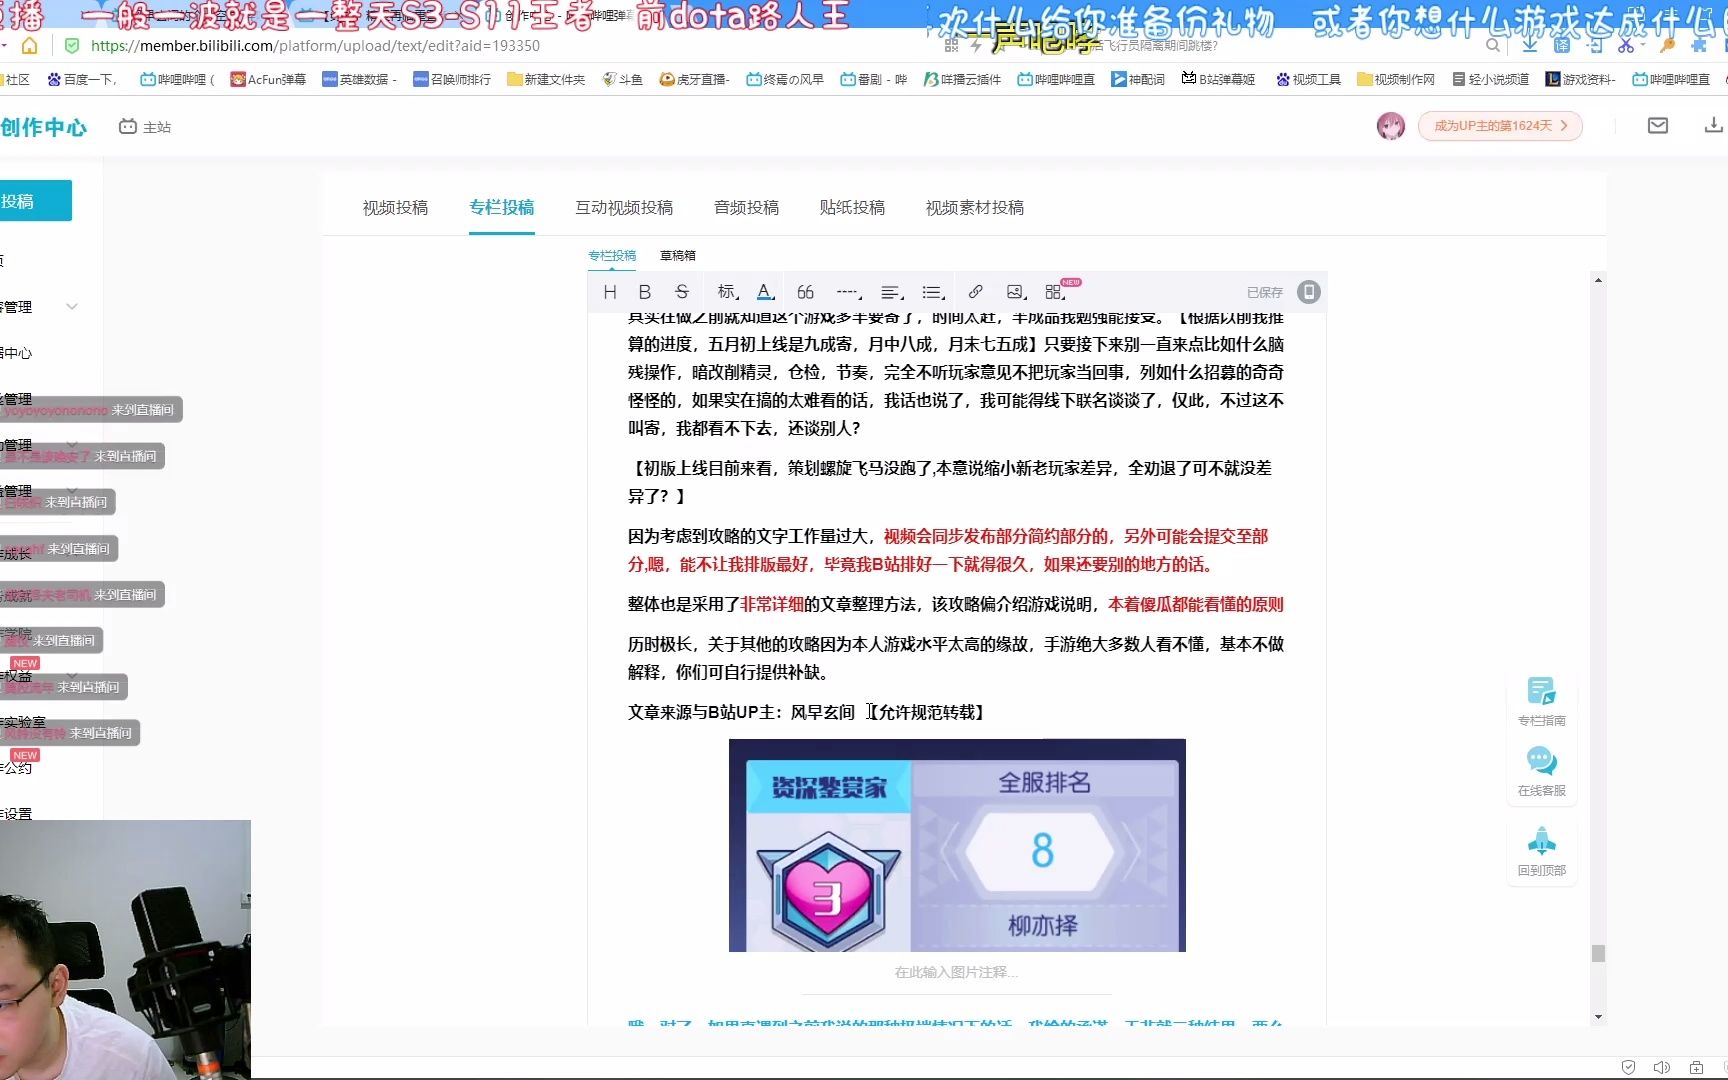Open the list style dropdown
This screenshot has width=1728, height=1080.
tap(934, 292)
